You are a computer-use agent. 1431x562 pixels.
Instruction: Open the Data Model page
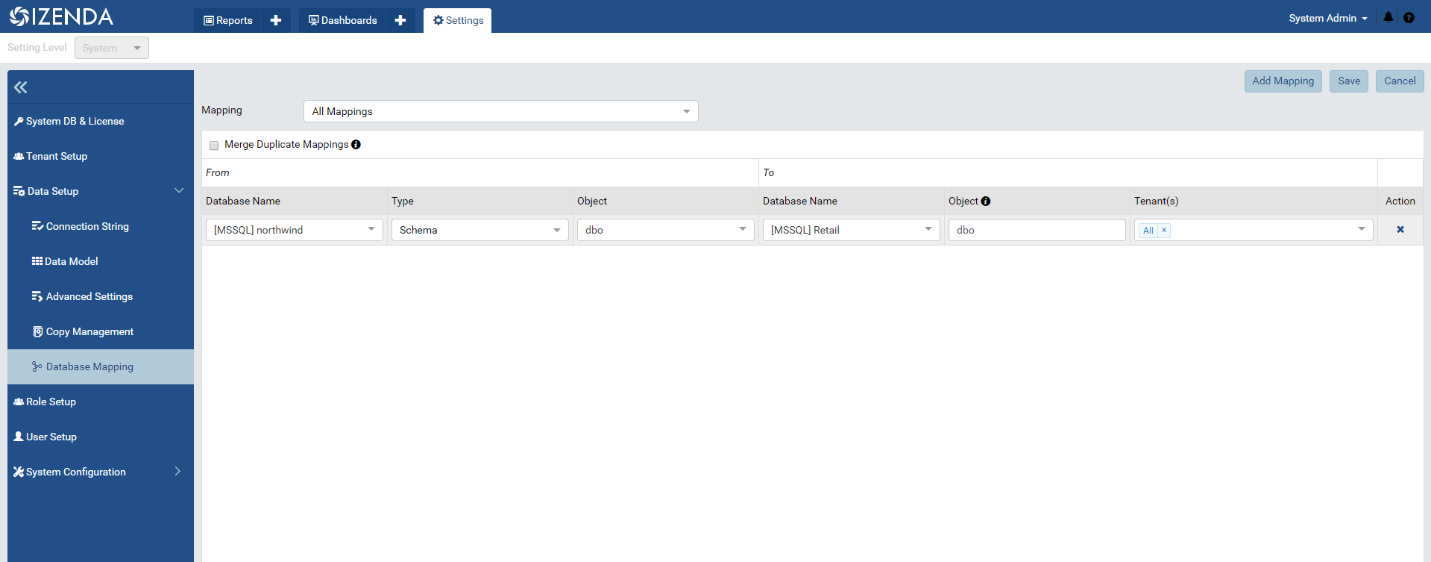click(101, 261)
